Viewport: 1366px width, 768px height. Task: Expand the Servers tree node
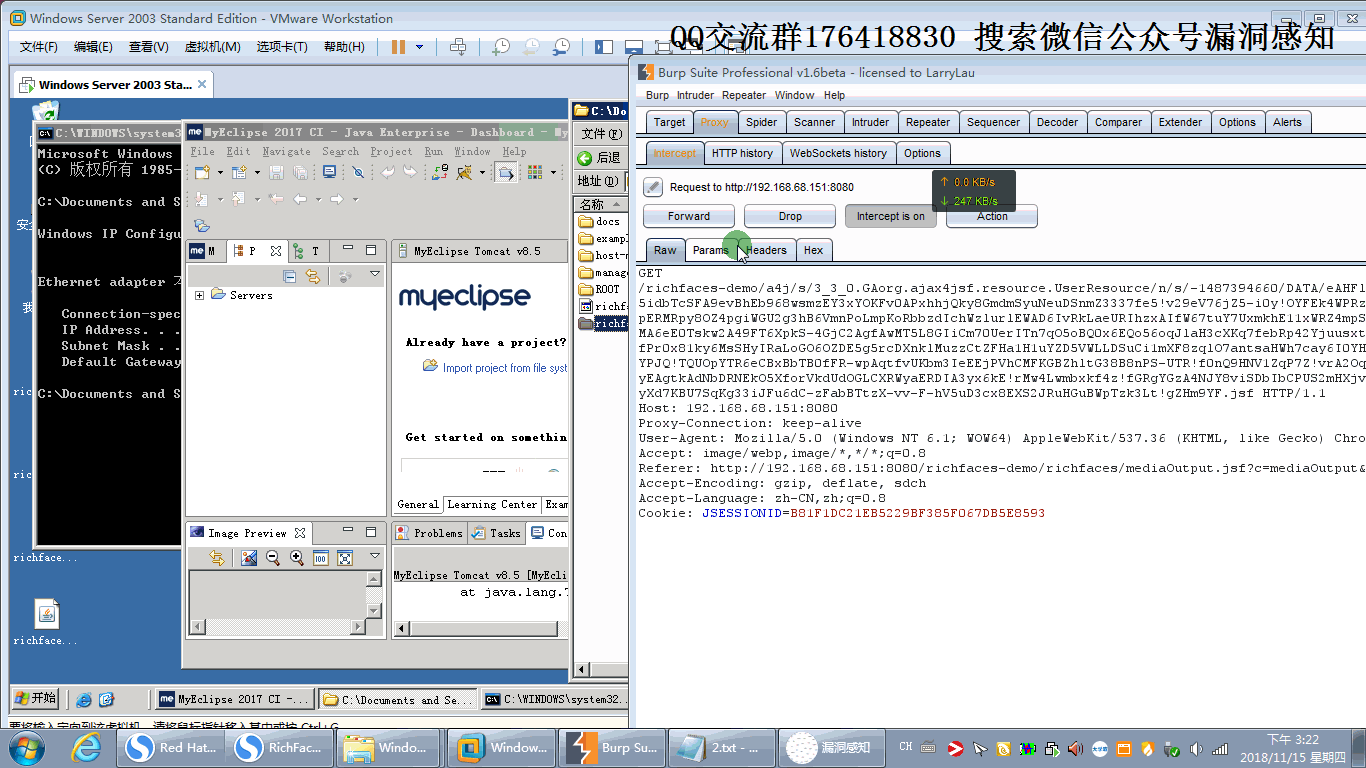(x=199, y=295)
